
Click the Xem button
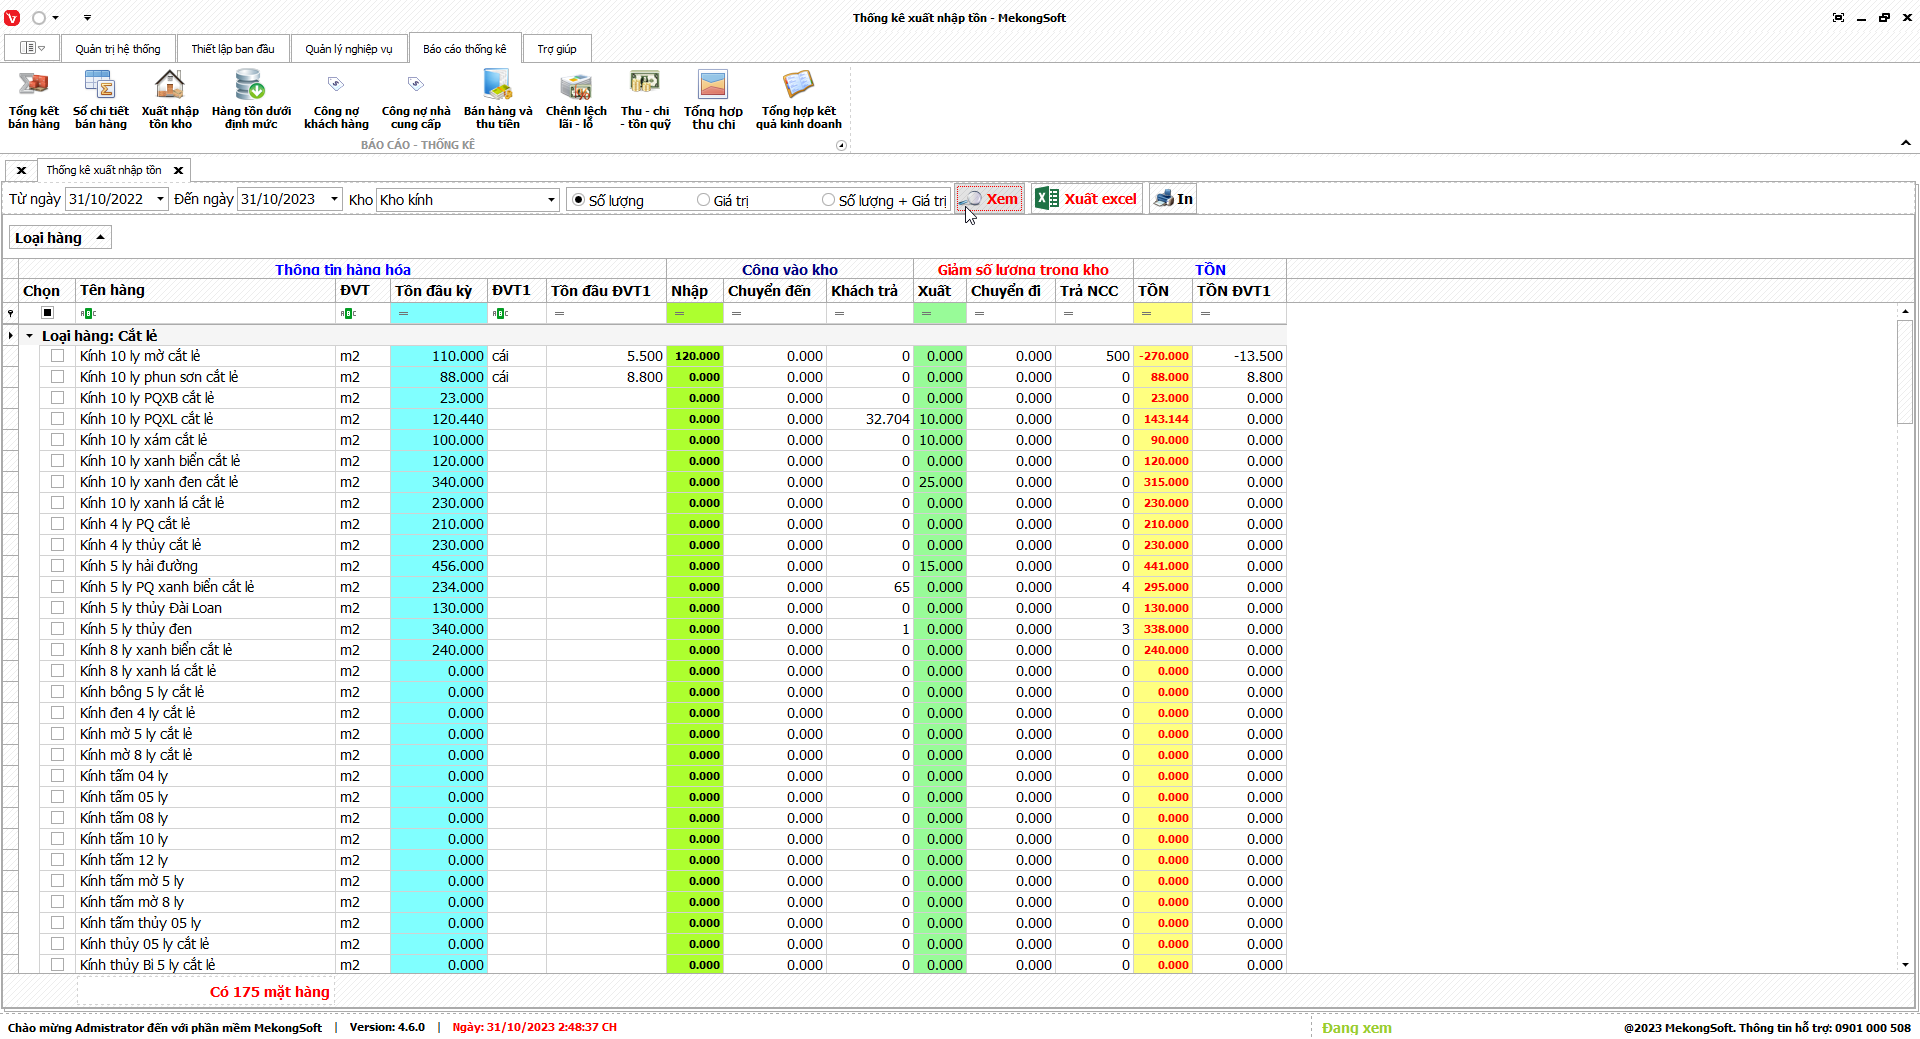click(x=990, y=199)
